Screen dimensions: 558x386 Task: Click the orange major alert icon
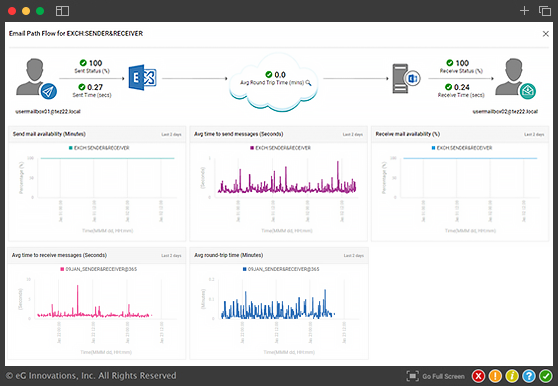[495, 376]
